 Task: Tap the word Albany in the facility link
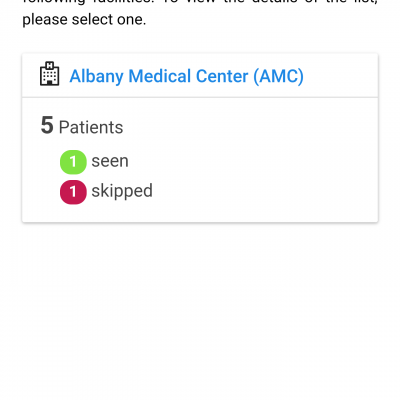pyautogui.click(x=96, y=76)
